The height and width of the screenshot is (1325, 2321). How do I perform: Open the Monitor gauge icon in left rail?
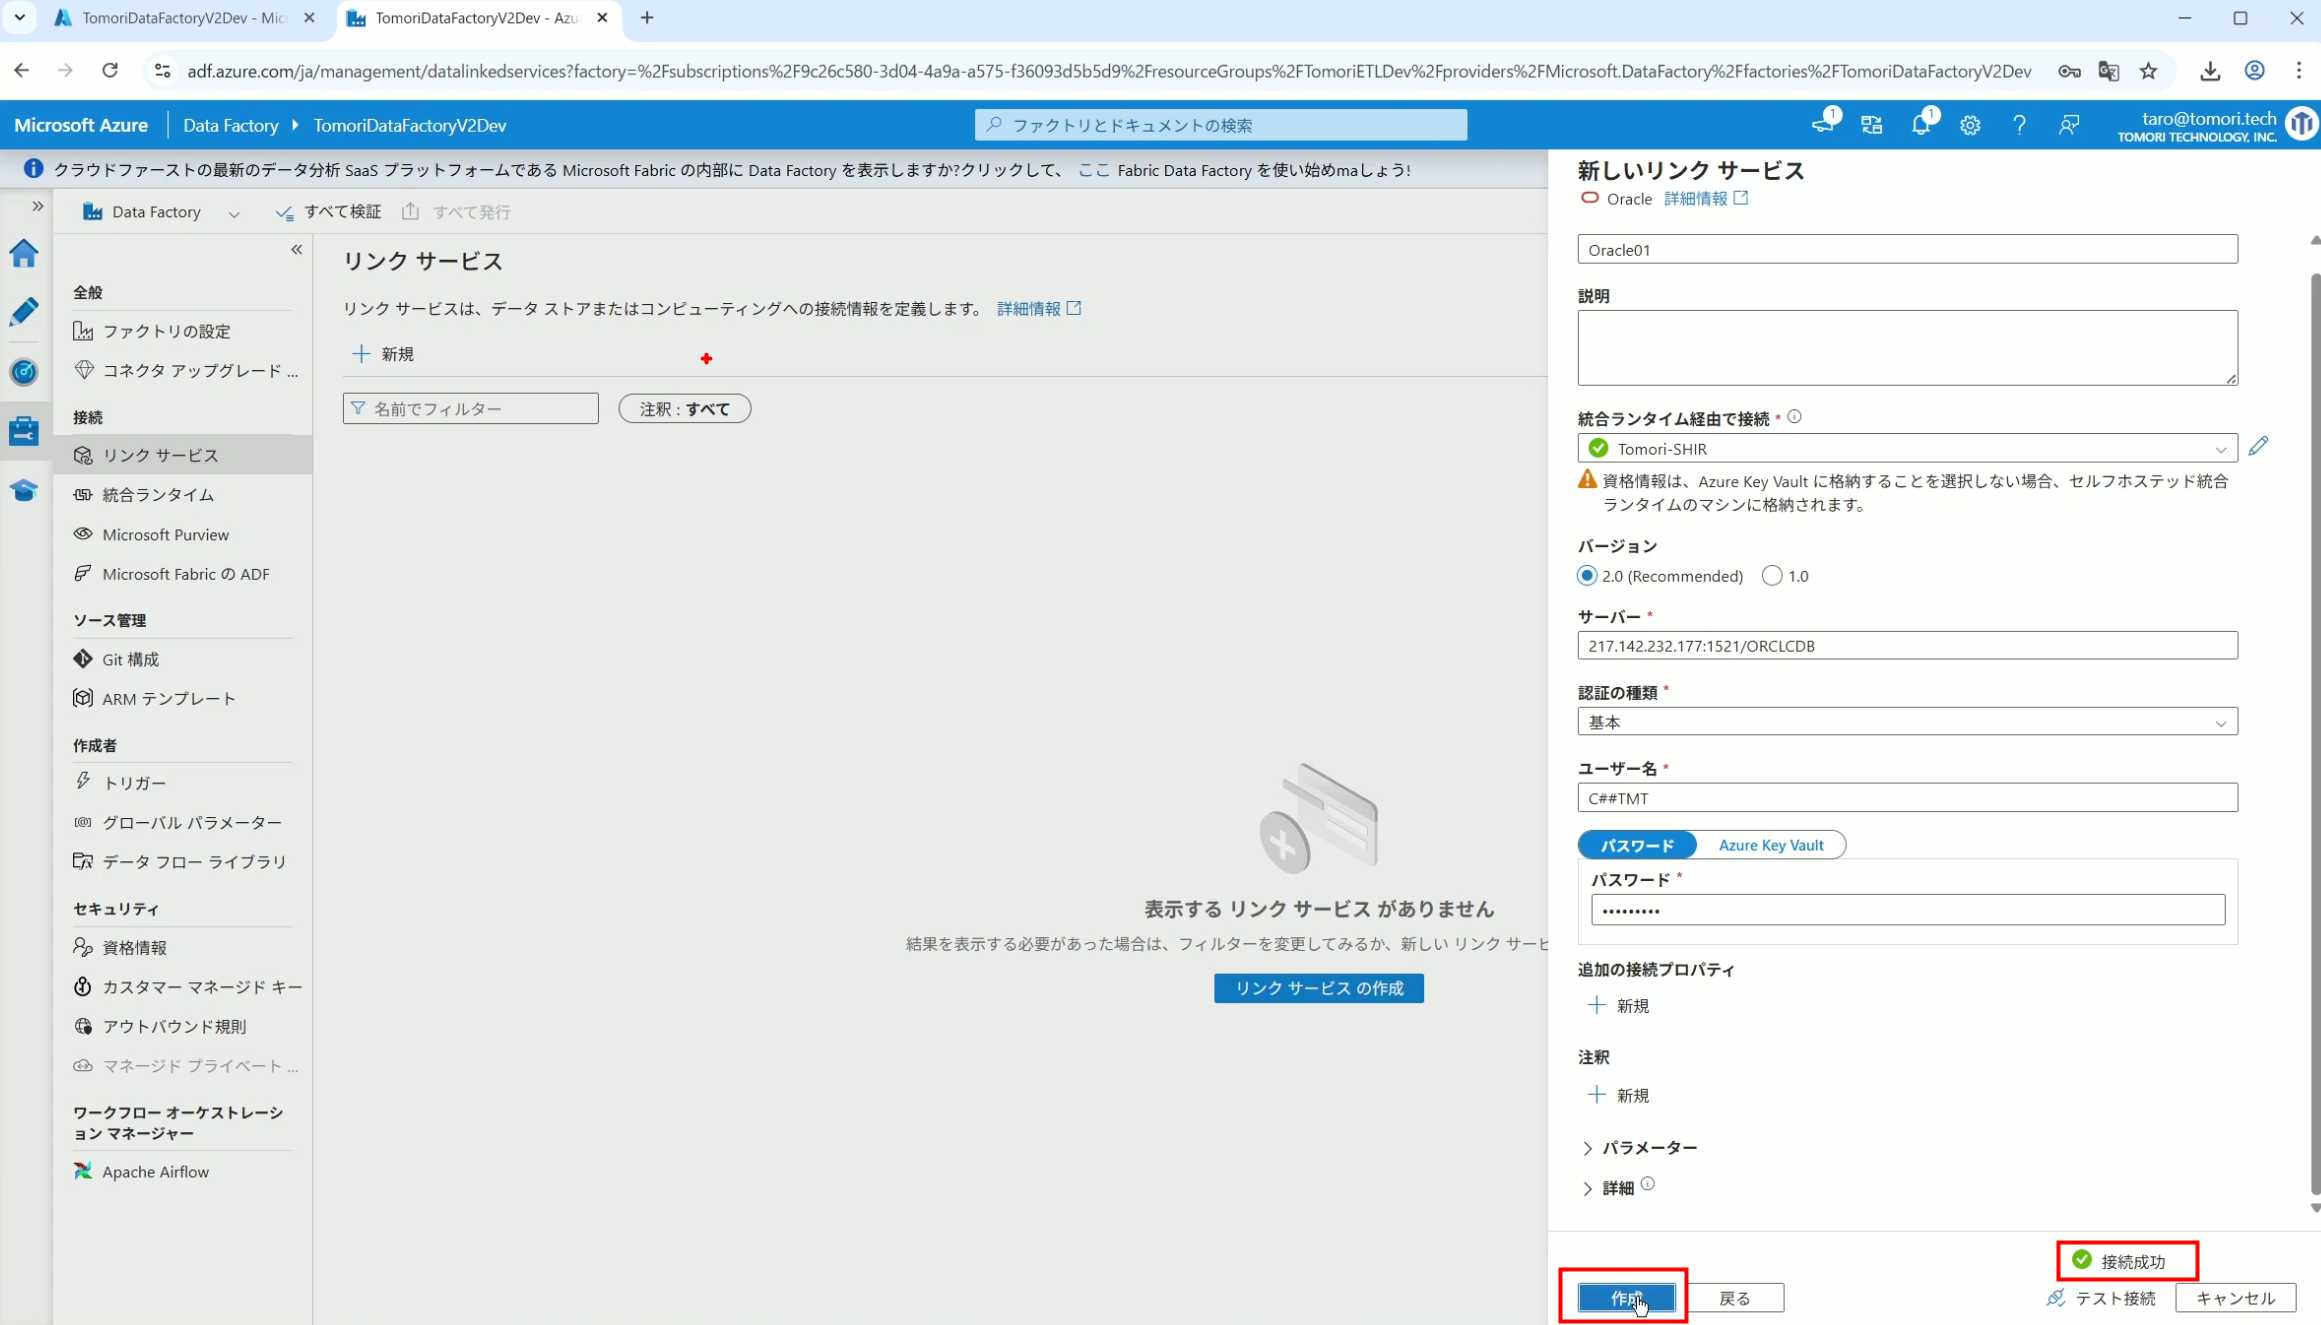[24, 372]
